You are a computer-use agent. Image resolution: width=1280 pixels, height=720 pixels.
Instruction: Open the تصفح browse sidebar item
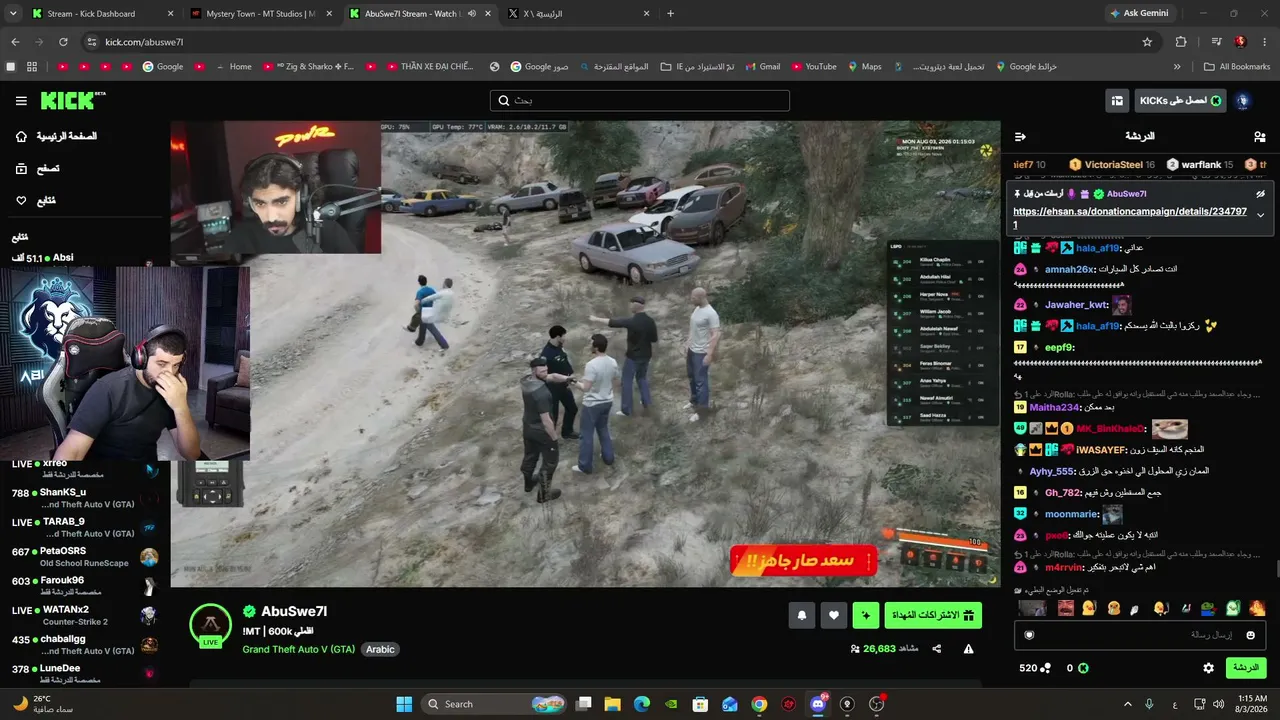[38, 169]
